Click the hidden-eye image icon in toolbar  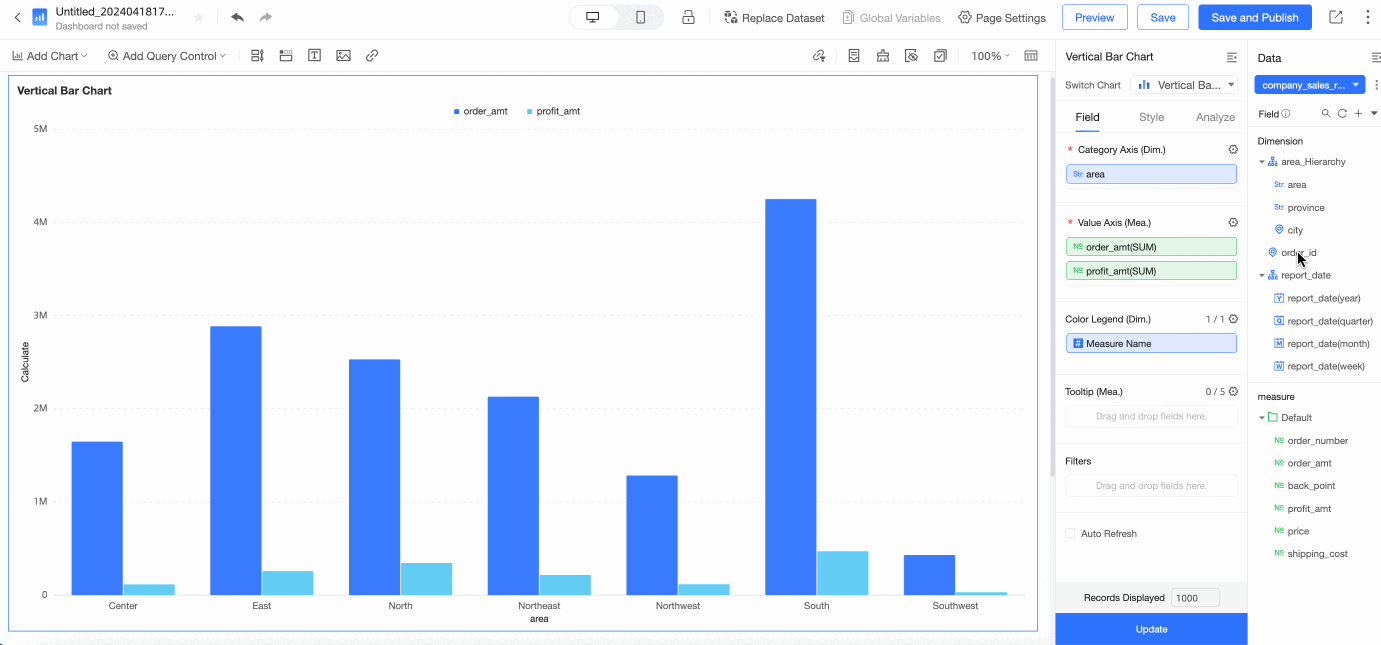click(911, 56)
